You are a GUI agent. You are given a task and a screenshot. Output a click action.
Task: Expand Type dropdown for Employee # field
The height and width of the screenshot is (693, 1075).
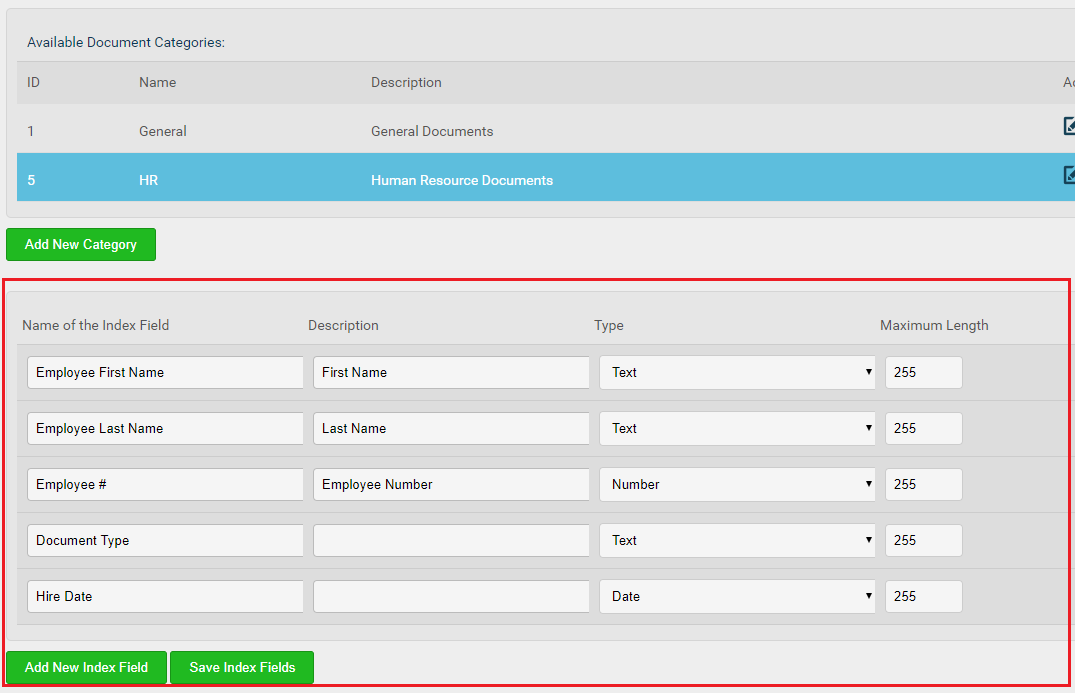(x=737, y=484)
